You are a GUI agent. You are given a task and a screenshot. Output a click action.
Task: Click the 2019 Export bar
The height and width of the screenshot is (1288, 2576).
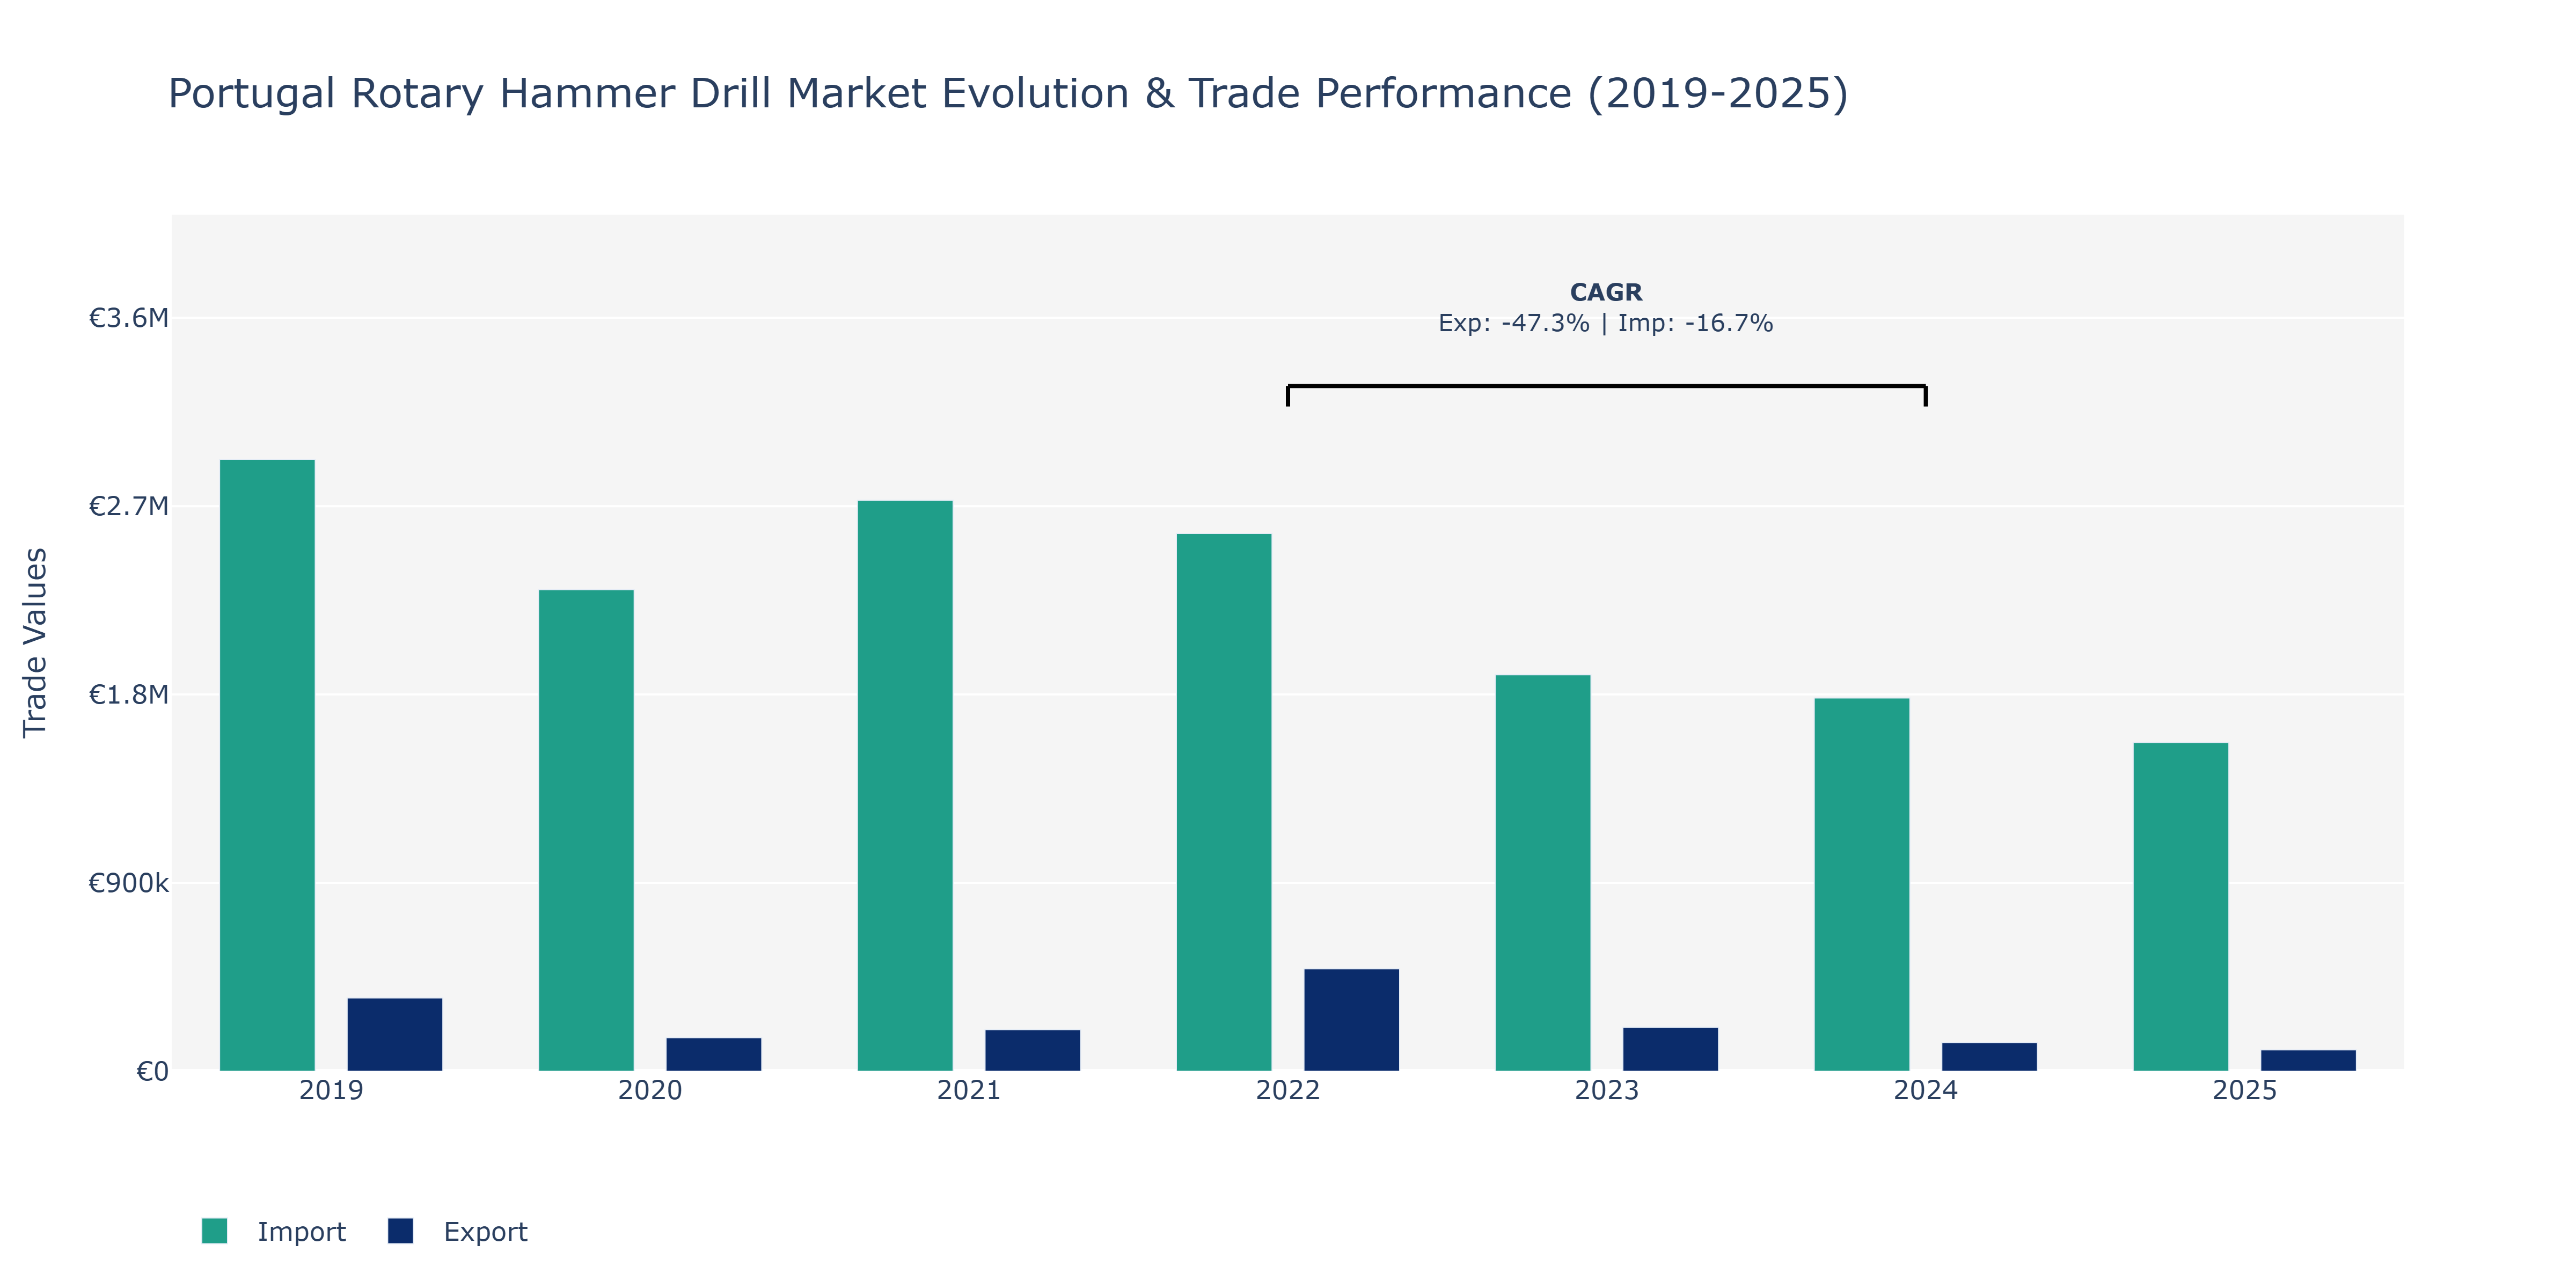[395, 1034]
